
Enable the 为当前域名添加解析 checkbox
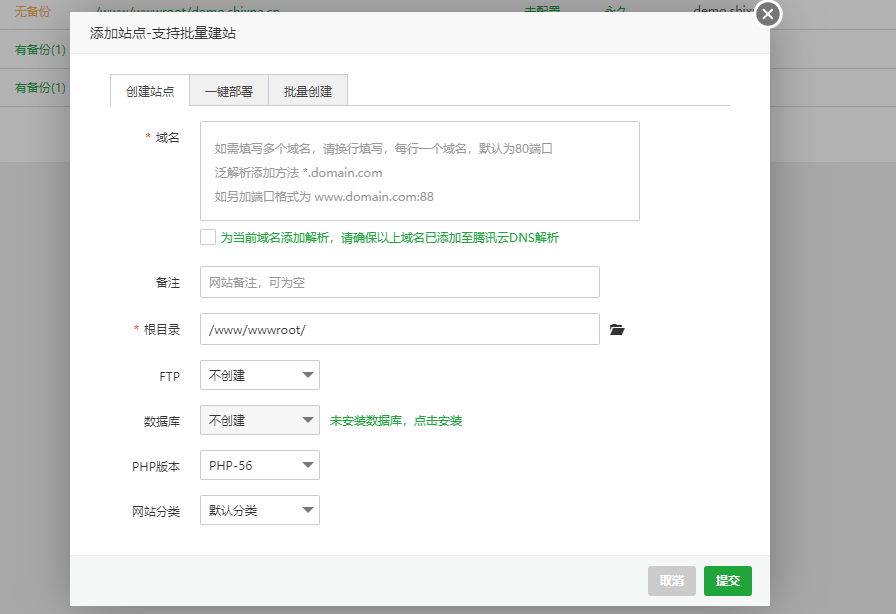point(208,238)
